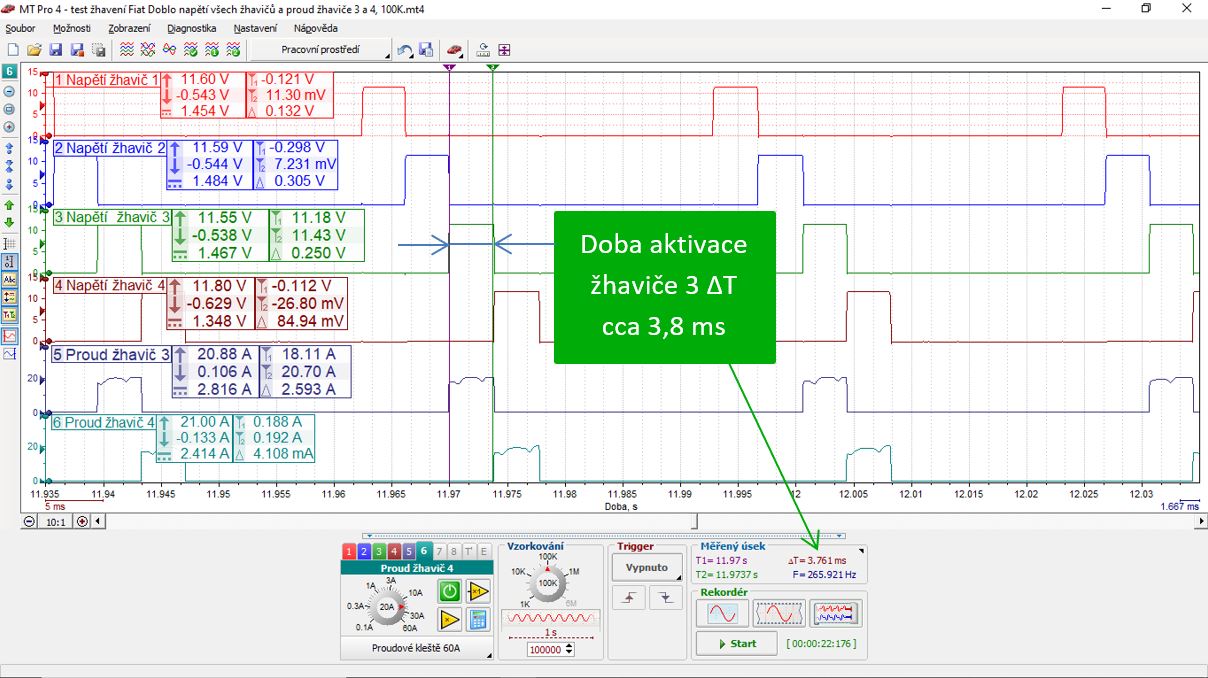Select multi-channel recorder mode icon
This screenshot has height=678, width=1208.
click(x=836, y=613)
